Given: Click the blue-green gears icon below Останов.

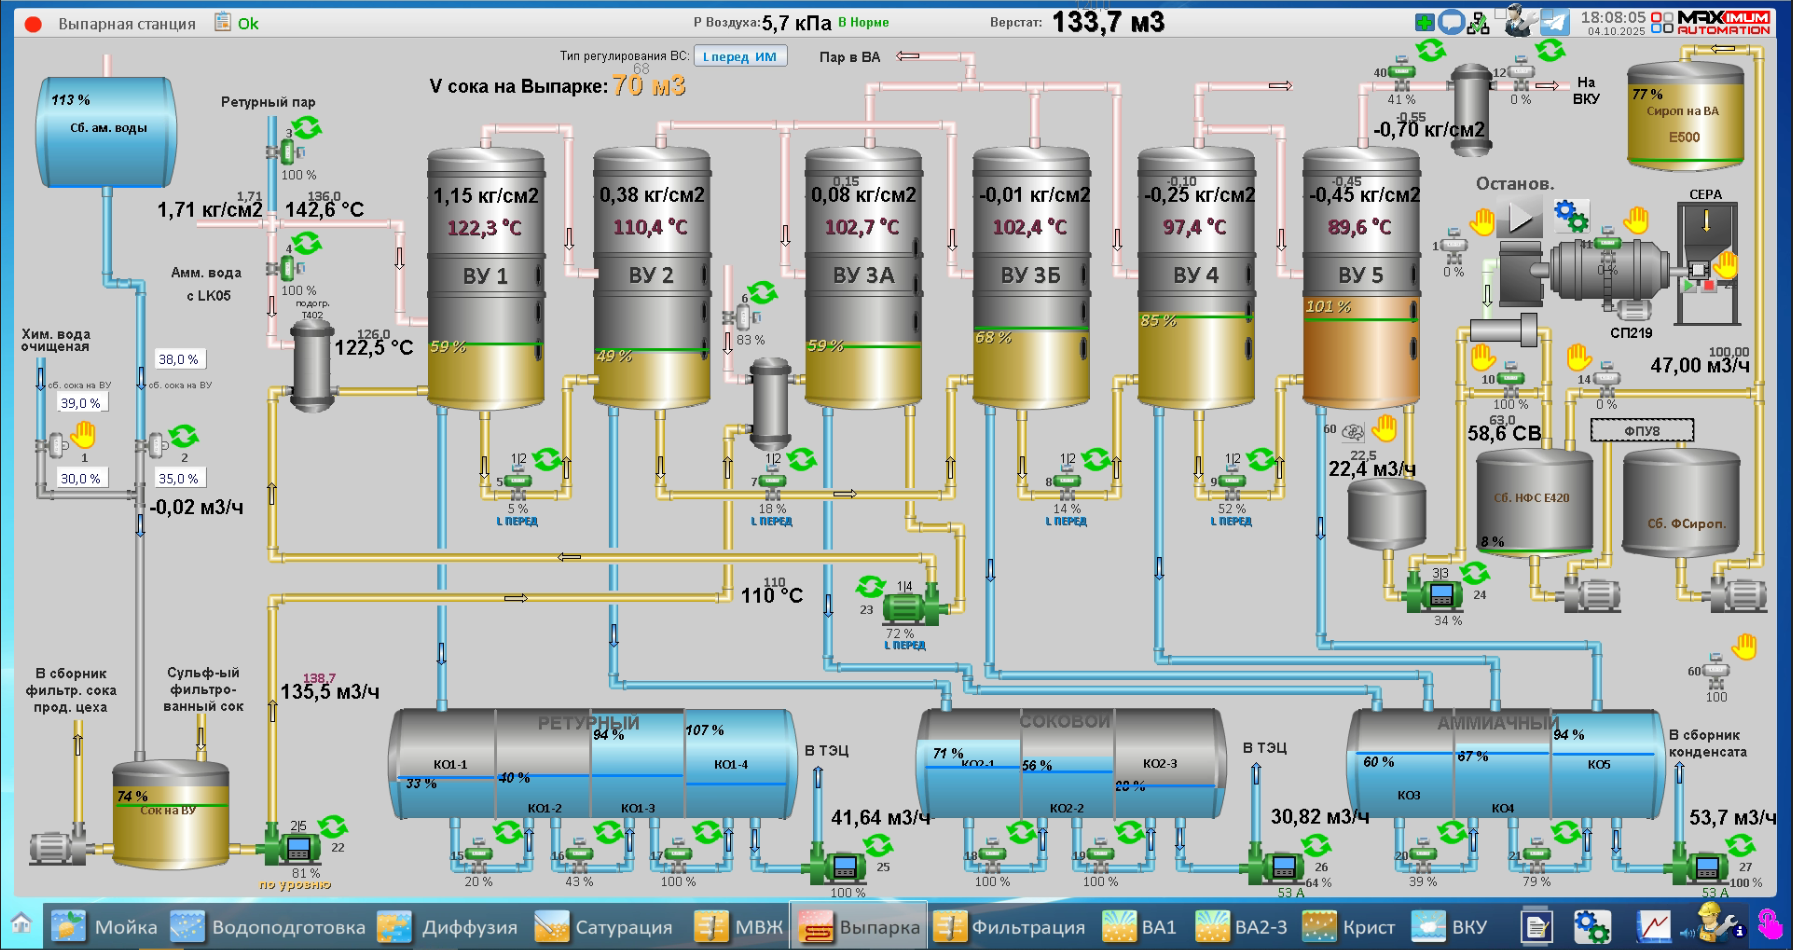Looking at the screenshot, I should click(x=1570, y=214).
